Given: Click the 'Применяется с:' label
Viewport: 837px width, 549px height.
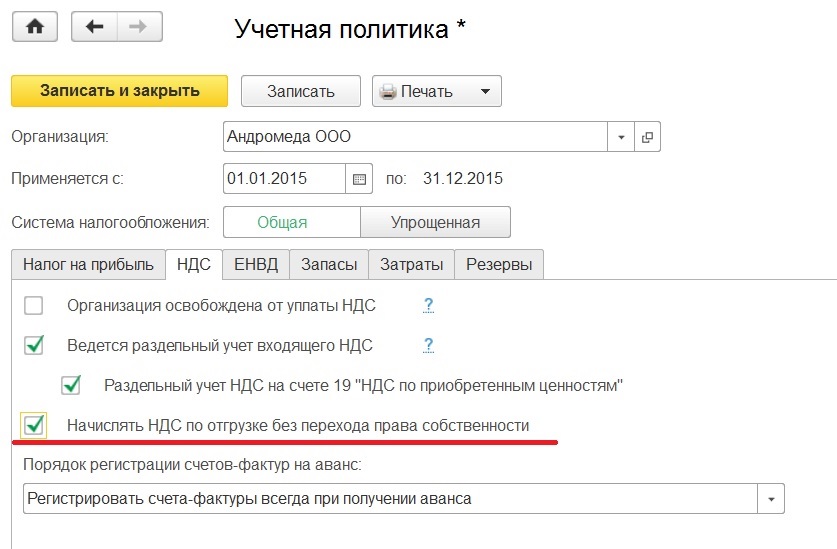Looking at the screenshot, I should click(x=67, y=178).
